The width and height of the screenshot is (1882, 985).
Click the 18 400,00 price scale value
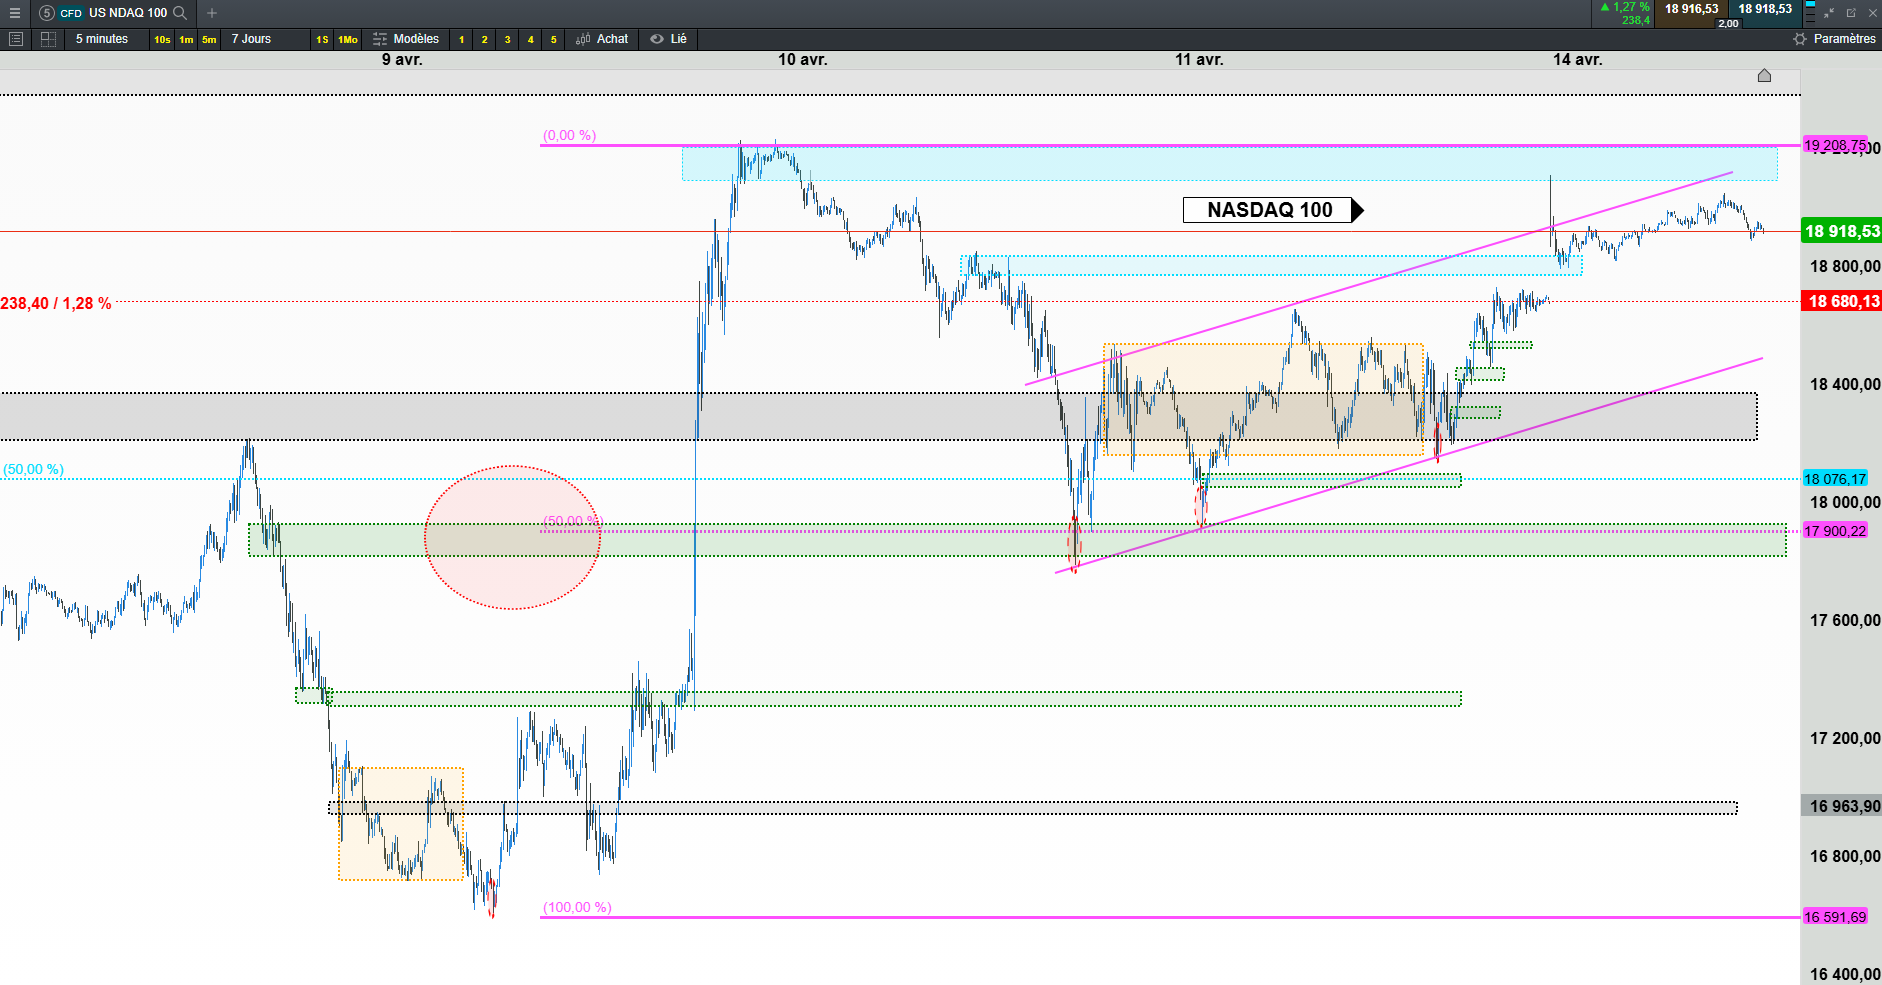tap(1845, 384)
